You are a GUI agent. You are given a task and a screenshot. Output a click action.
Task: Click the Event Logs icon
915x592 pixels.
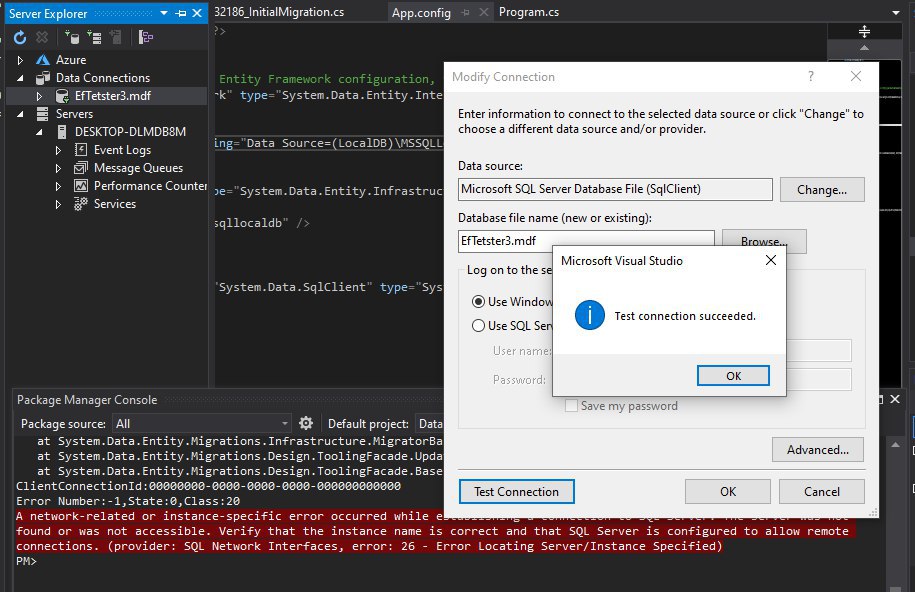click(81, 150)
